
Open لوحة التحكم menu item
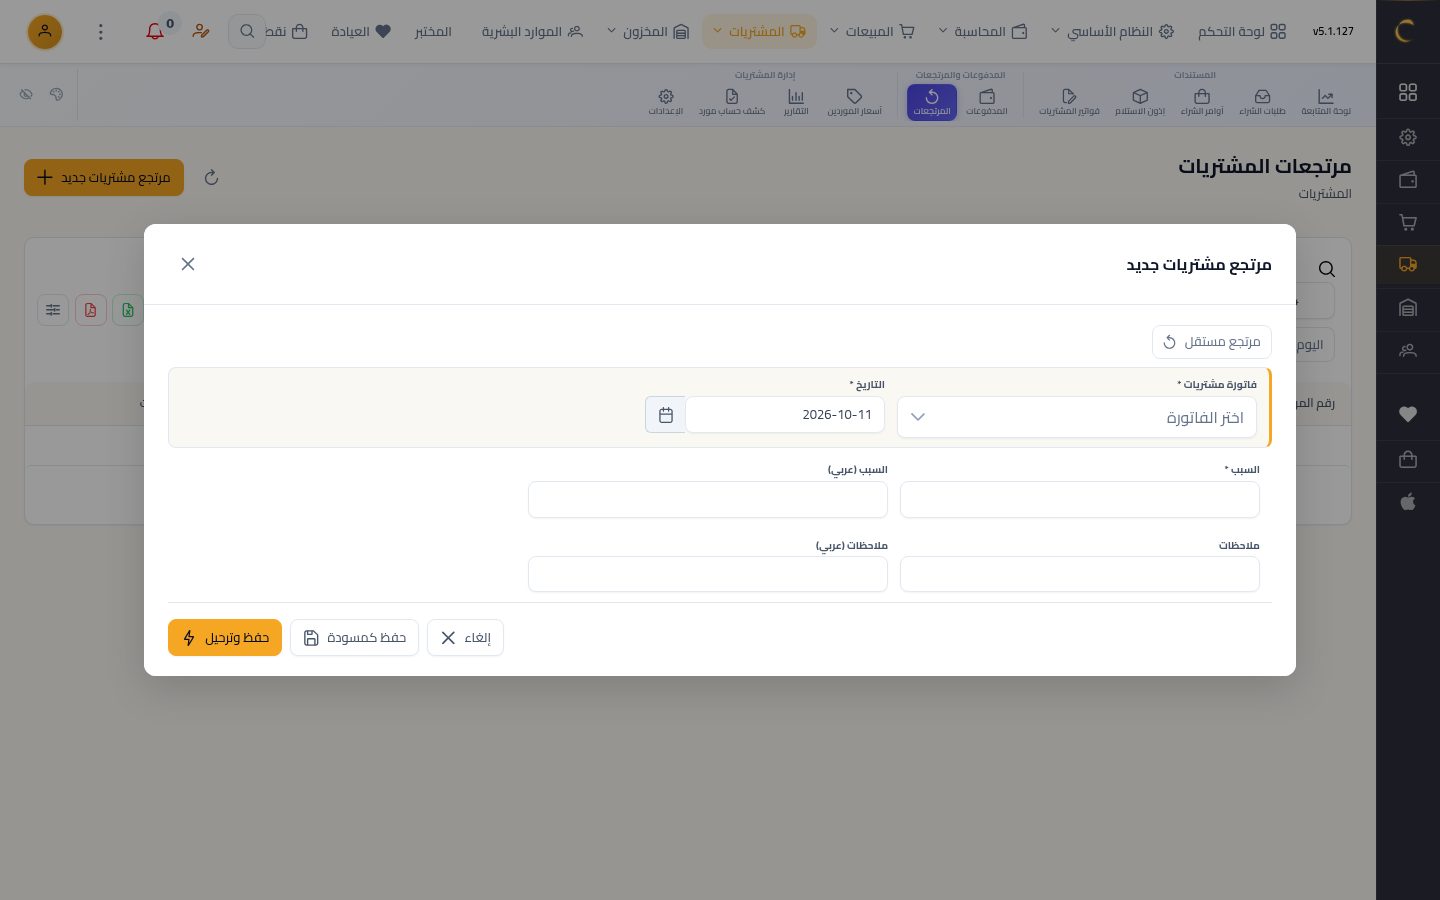click(1242, 32)
